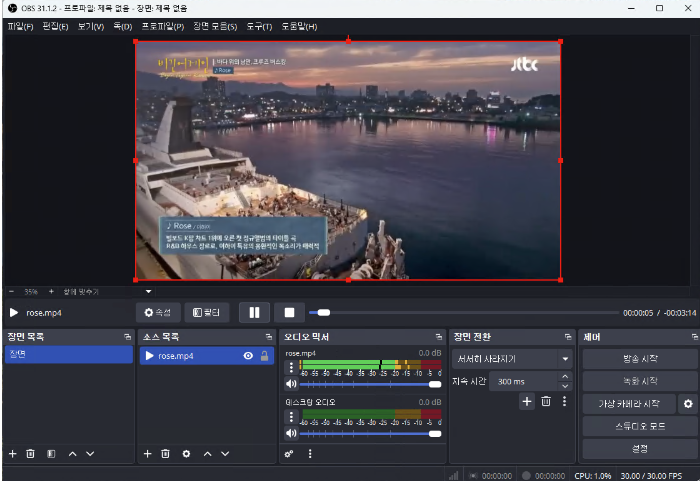Start virtual camera (가상 카메라 시작)
The width and height of the screenshot is (700, 481).
(629, 404)
